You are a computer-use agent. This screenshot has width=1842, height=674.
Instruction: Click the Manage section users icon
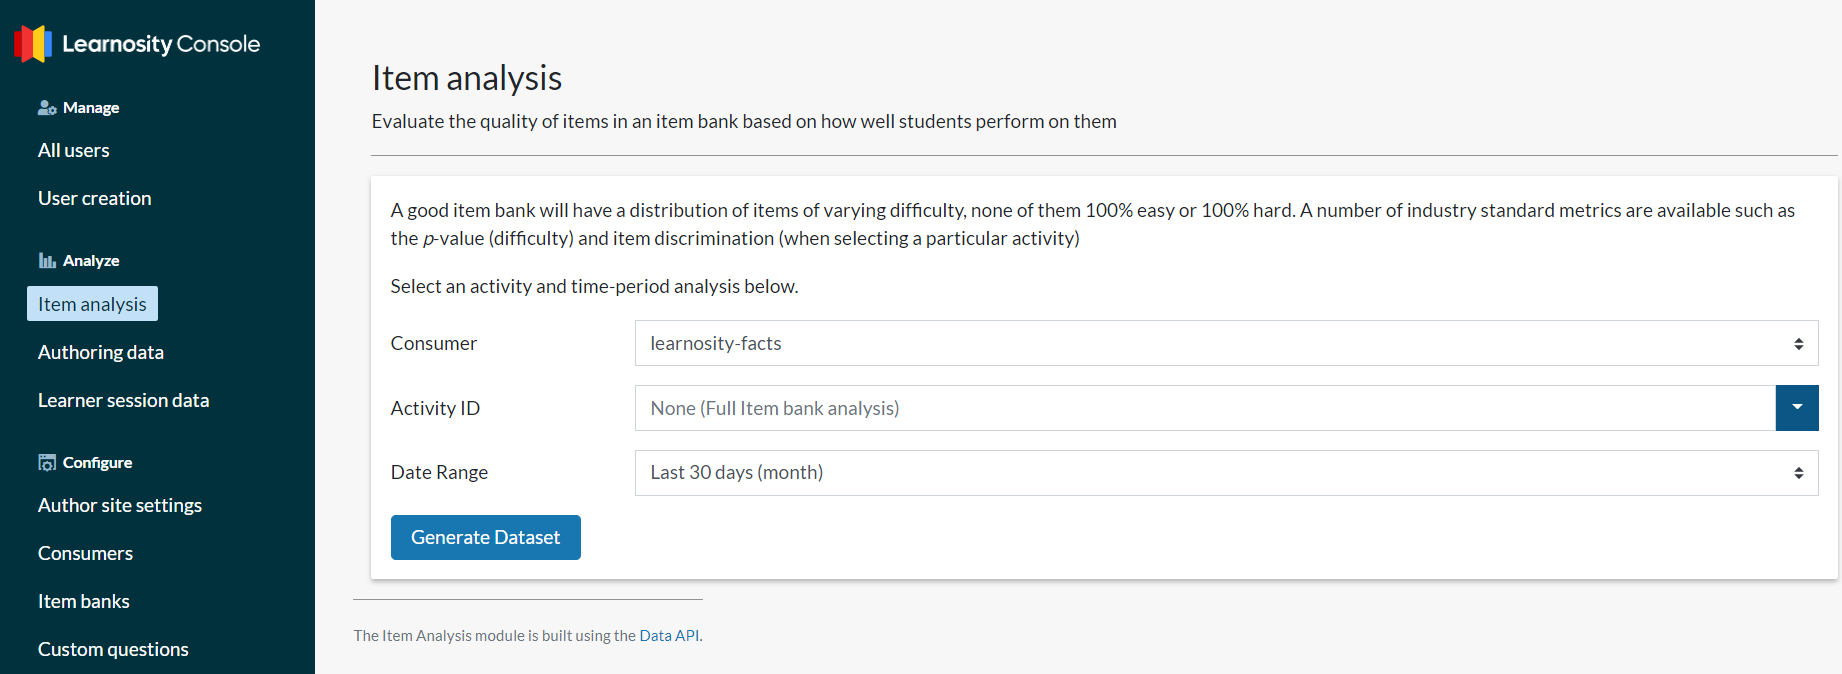[47, 107]
